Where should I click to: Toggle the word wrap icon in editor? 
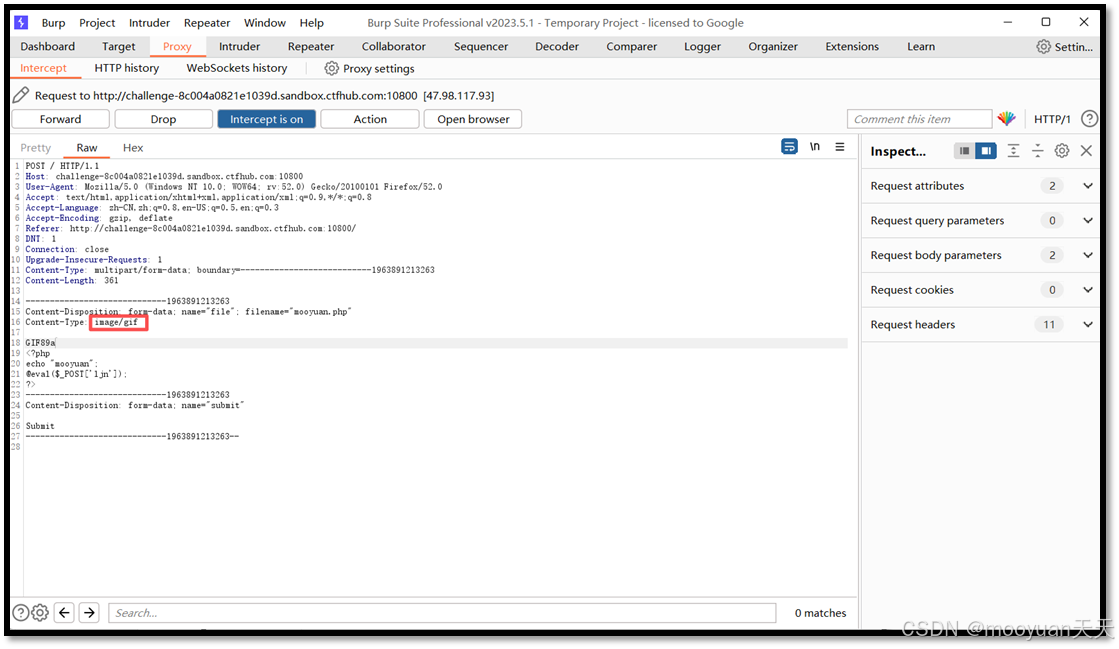[789, 146]
